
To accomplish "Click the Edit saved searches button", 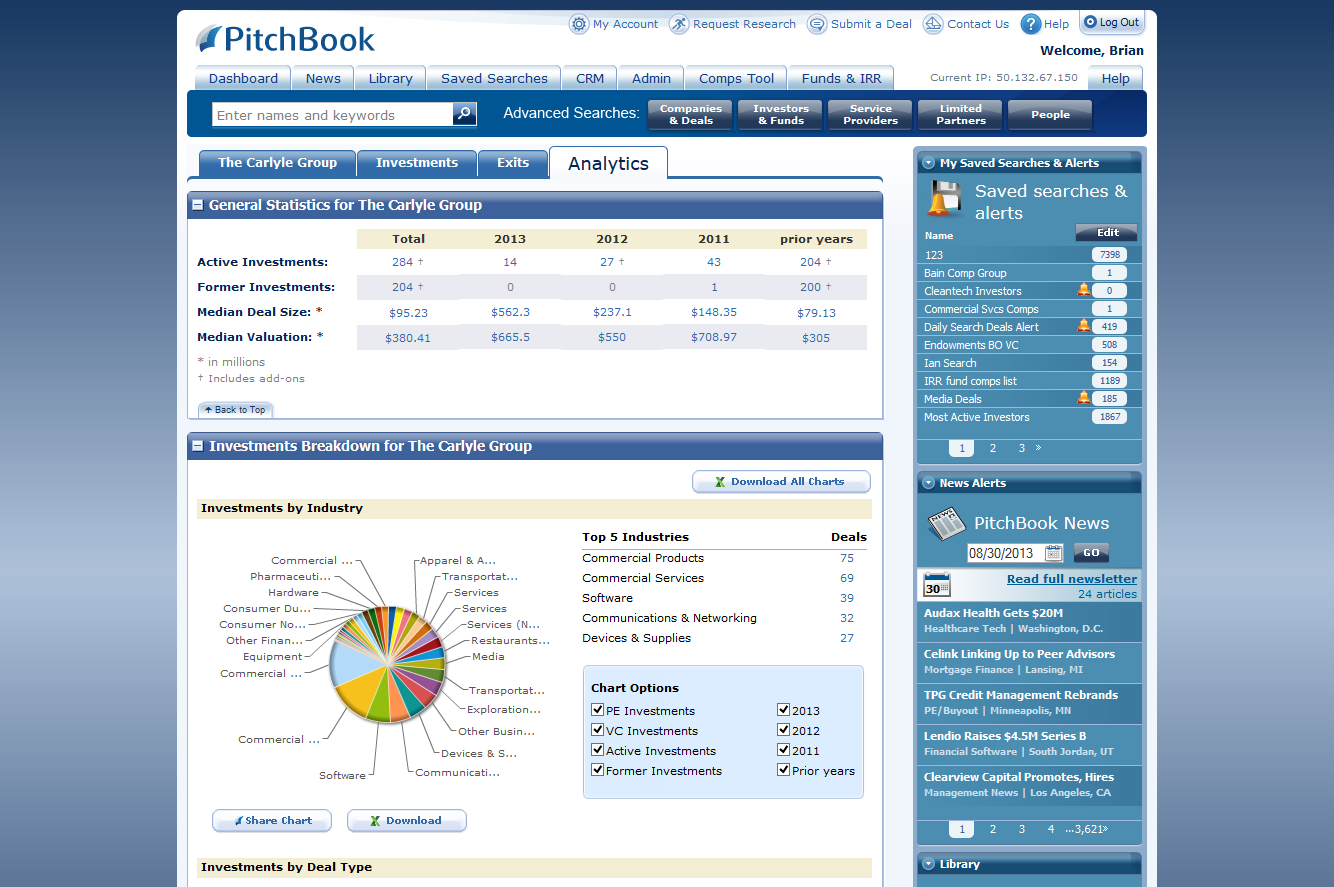I will click(x=1106, y=233).
